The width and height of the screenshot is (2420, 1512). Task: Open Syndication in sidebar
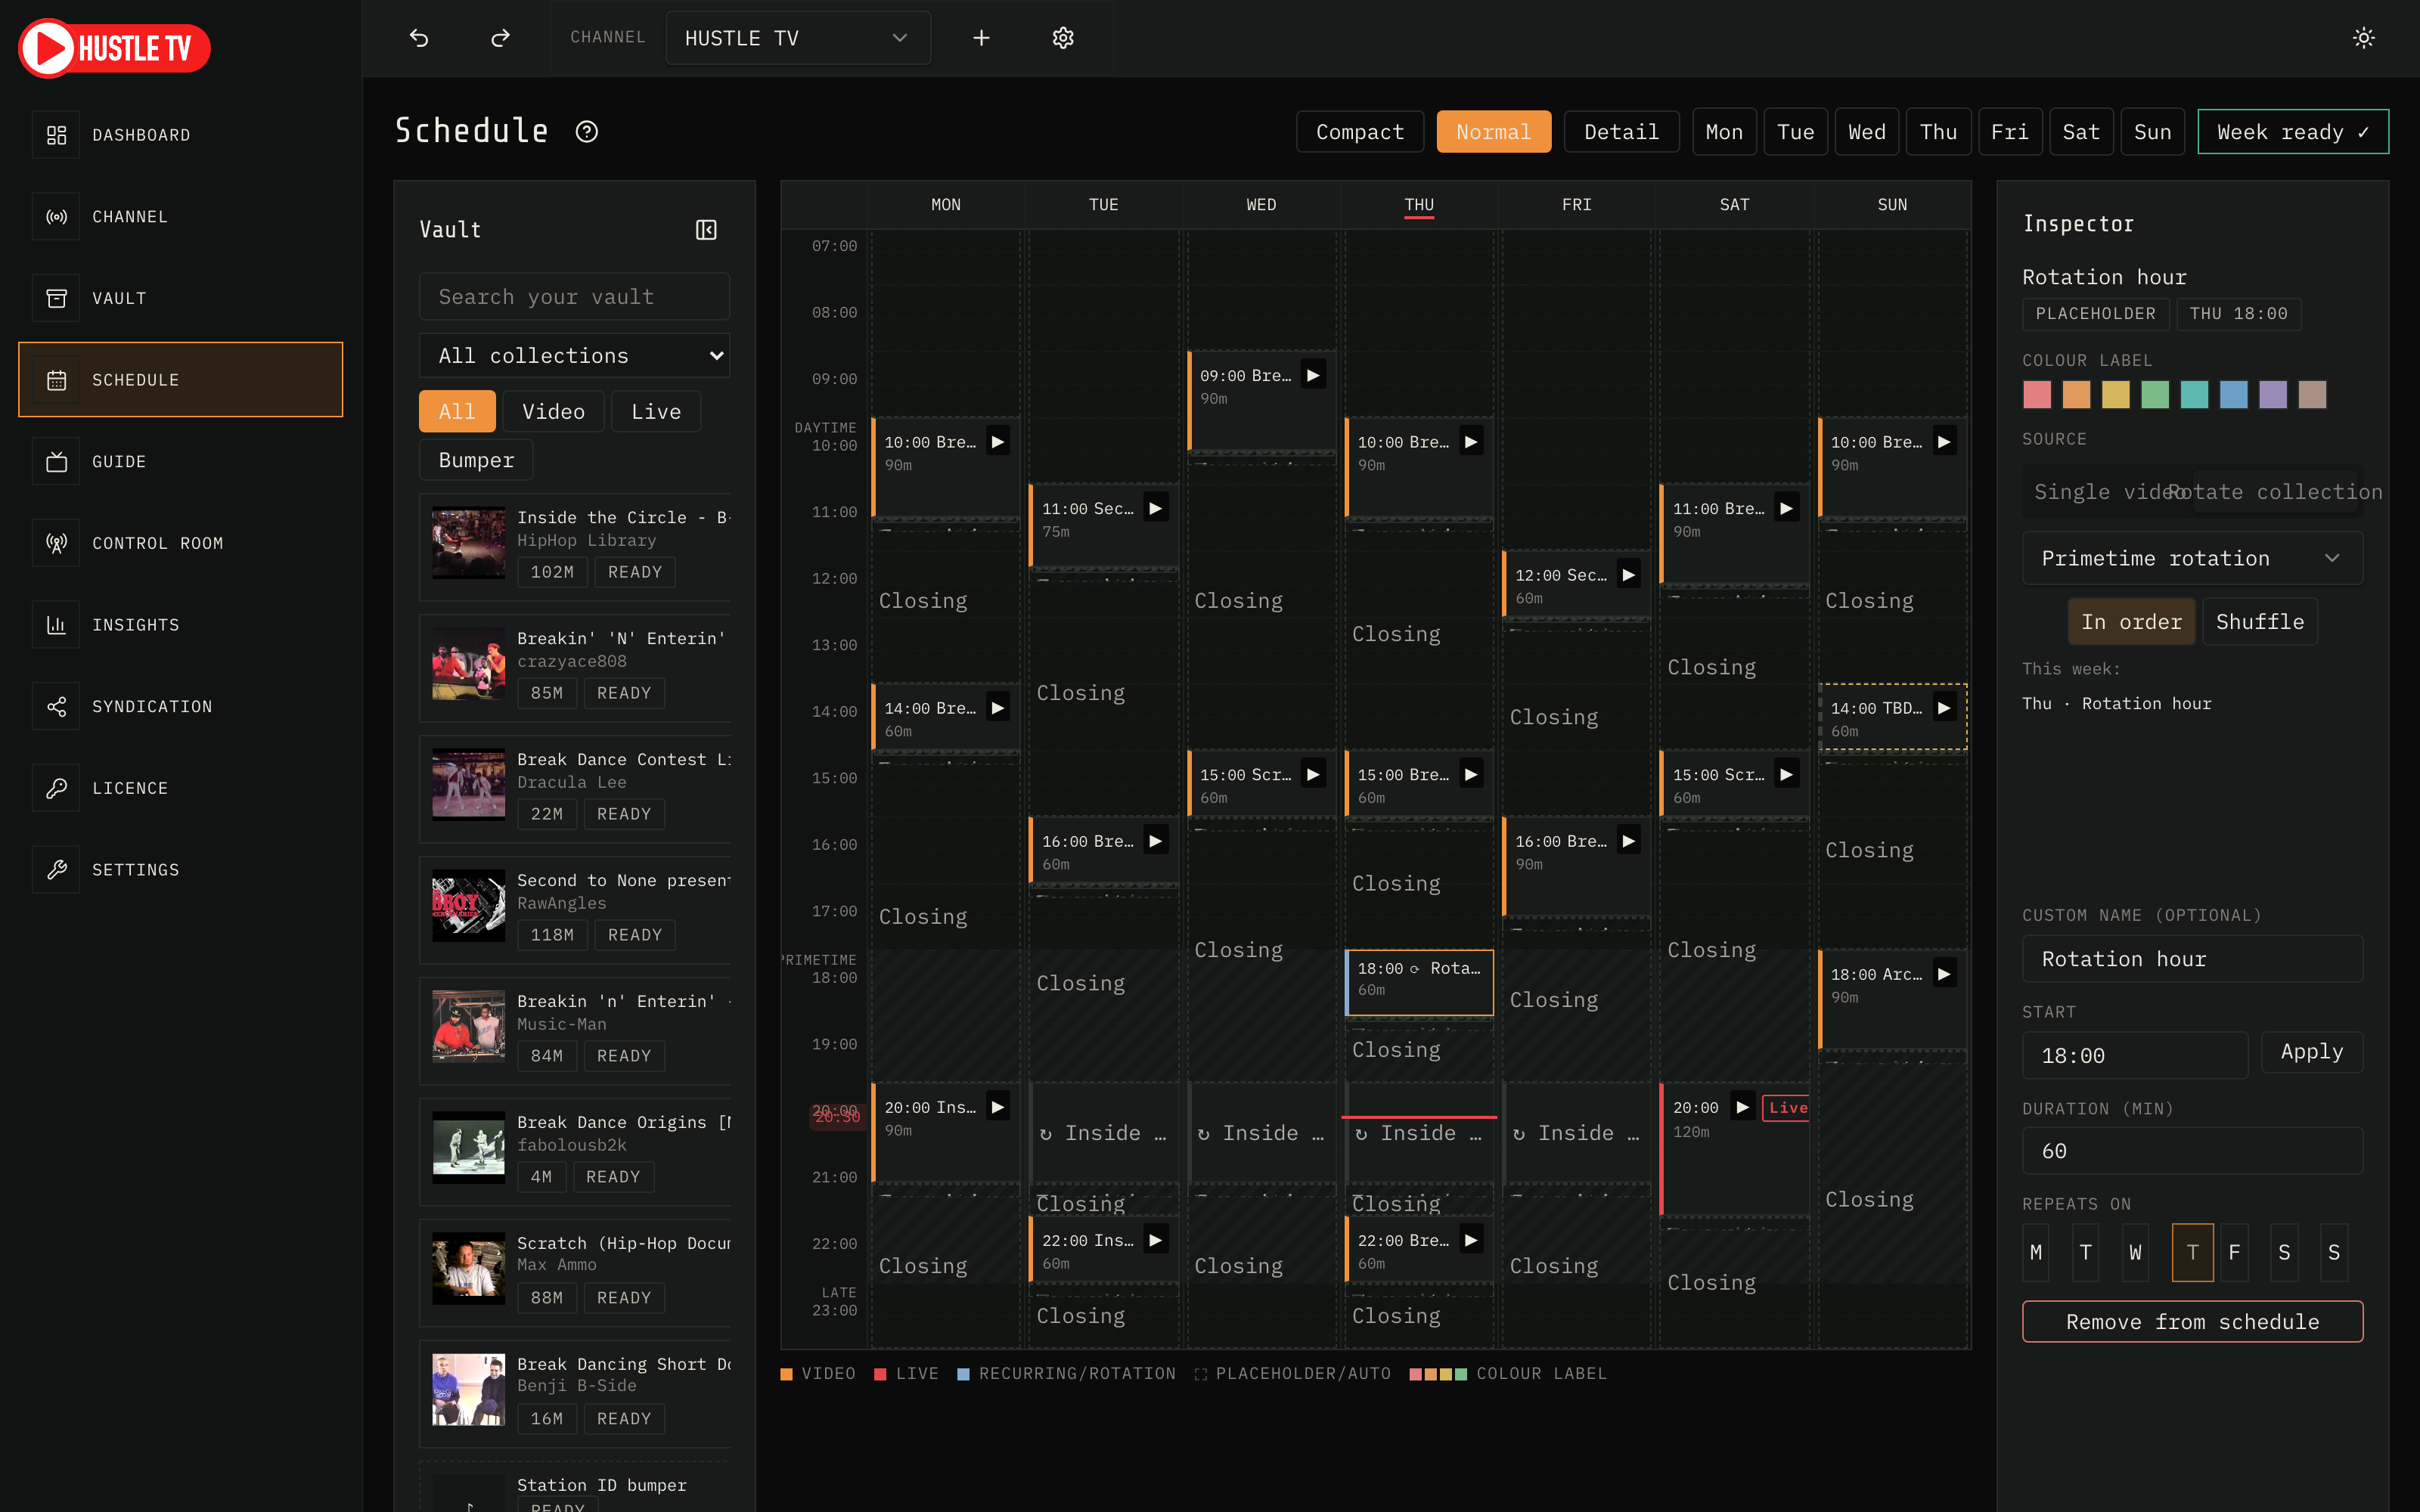181,707
